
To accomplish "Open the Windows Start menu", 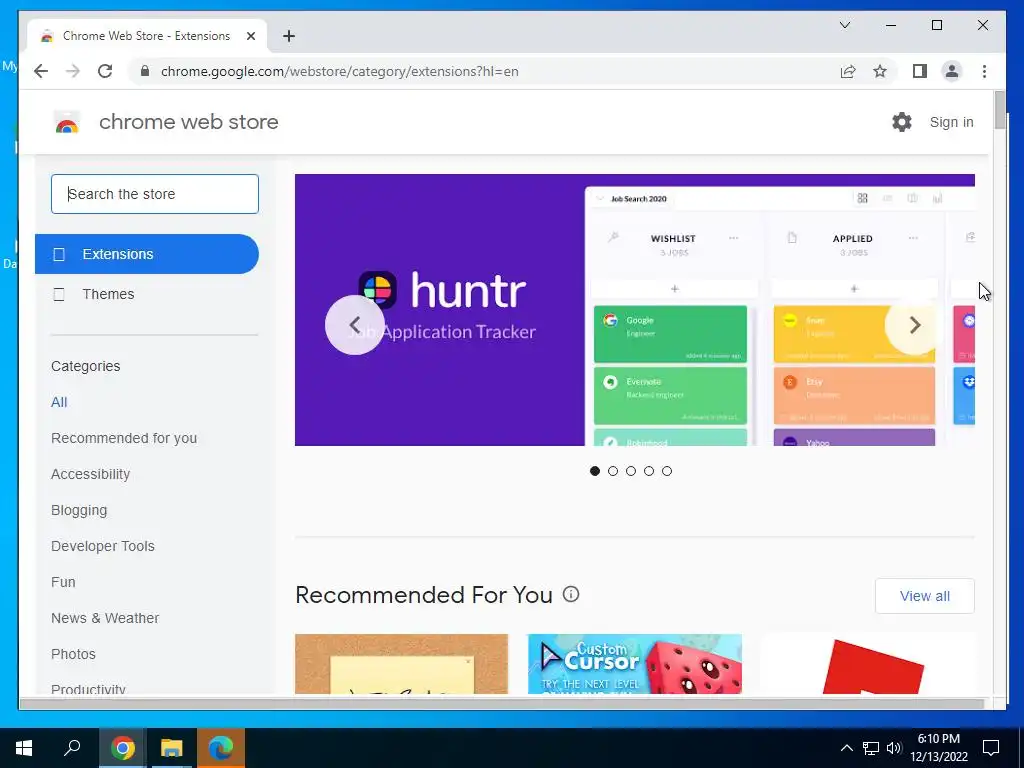I will pos(24,748).
